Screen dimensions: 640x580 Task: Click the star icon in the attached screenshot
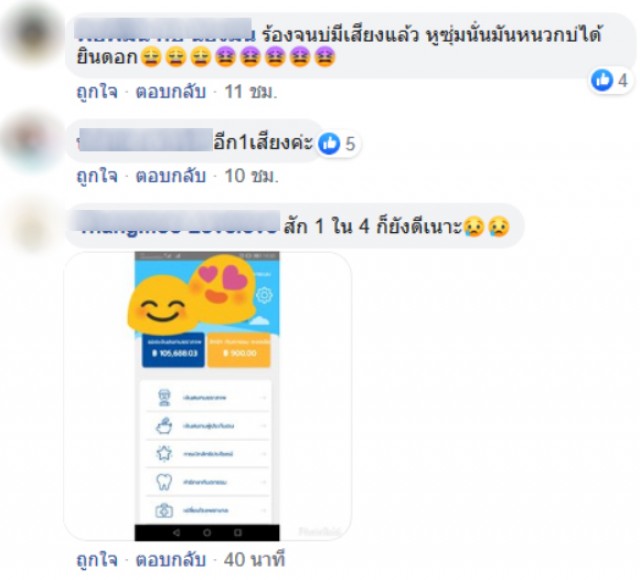[x=164, y=453]
